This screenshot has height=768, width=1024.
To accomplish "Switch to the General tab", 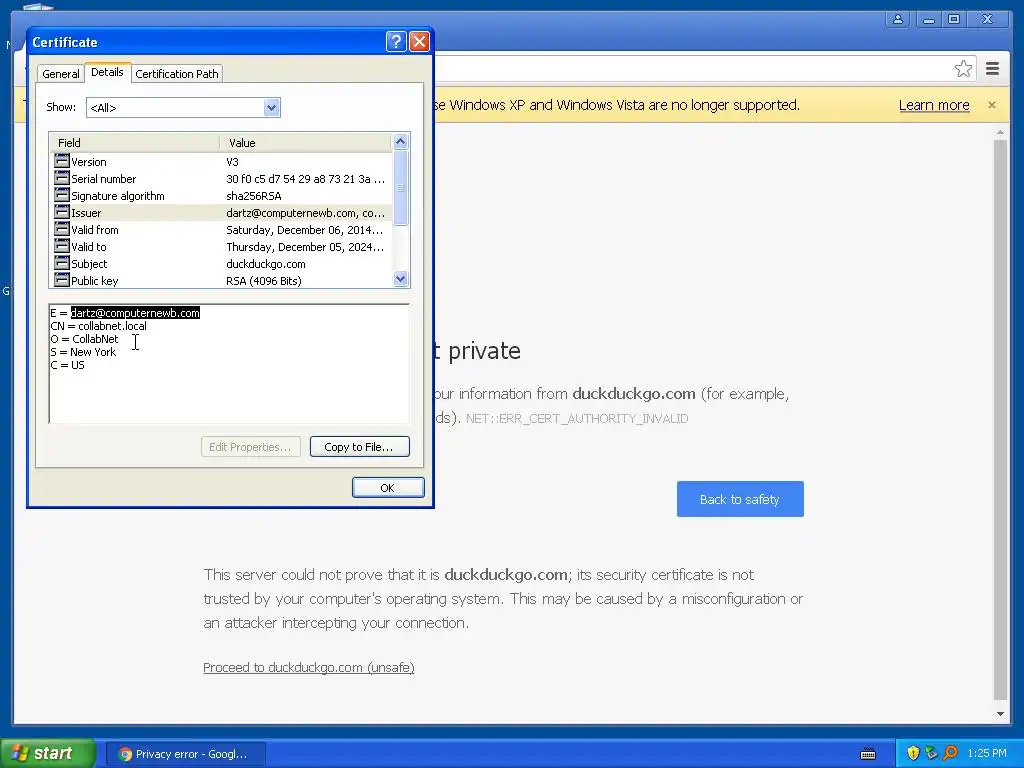I will [61, 74].
